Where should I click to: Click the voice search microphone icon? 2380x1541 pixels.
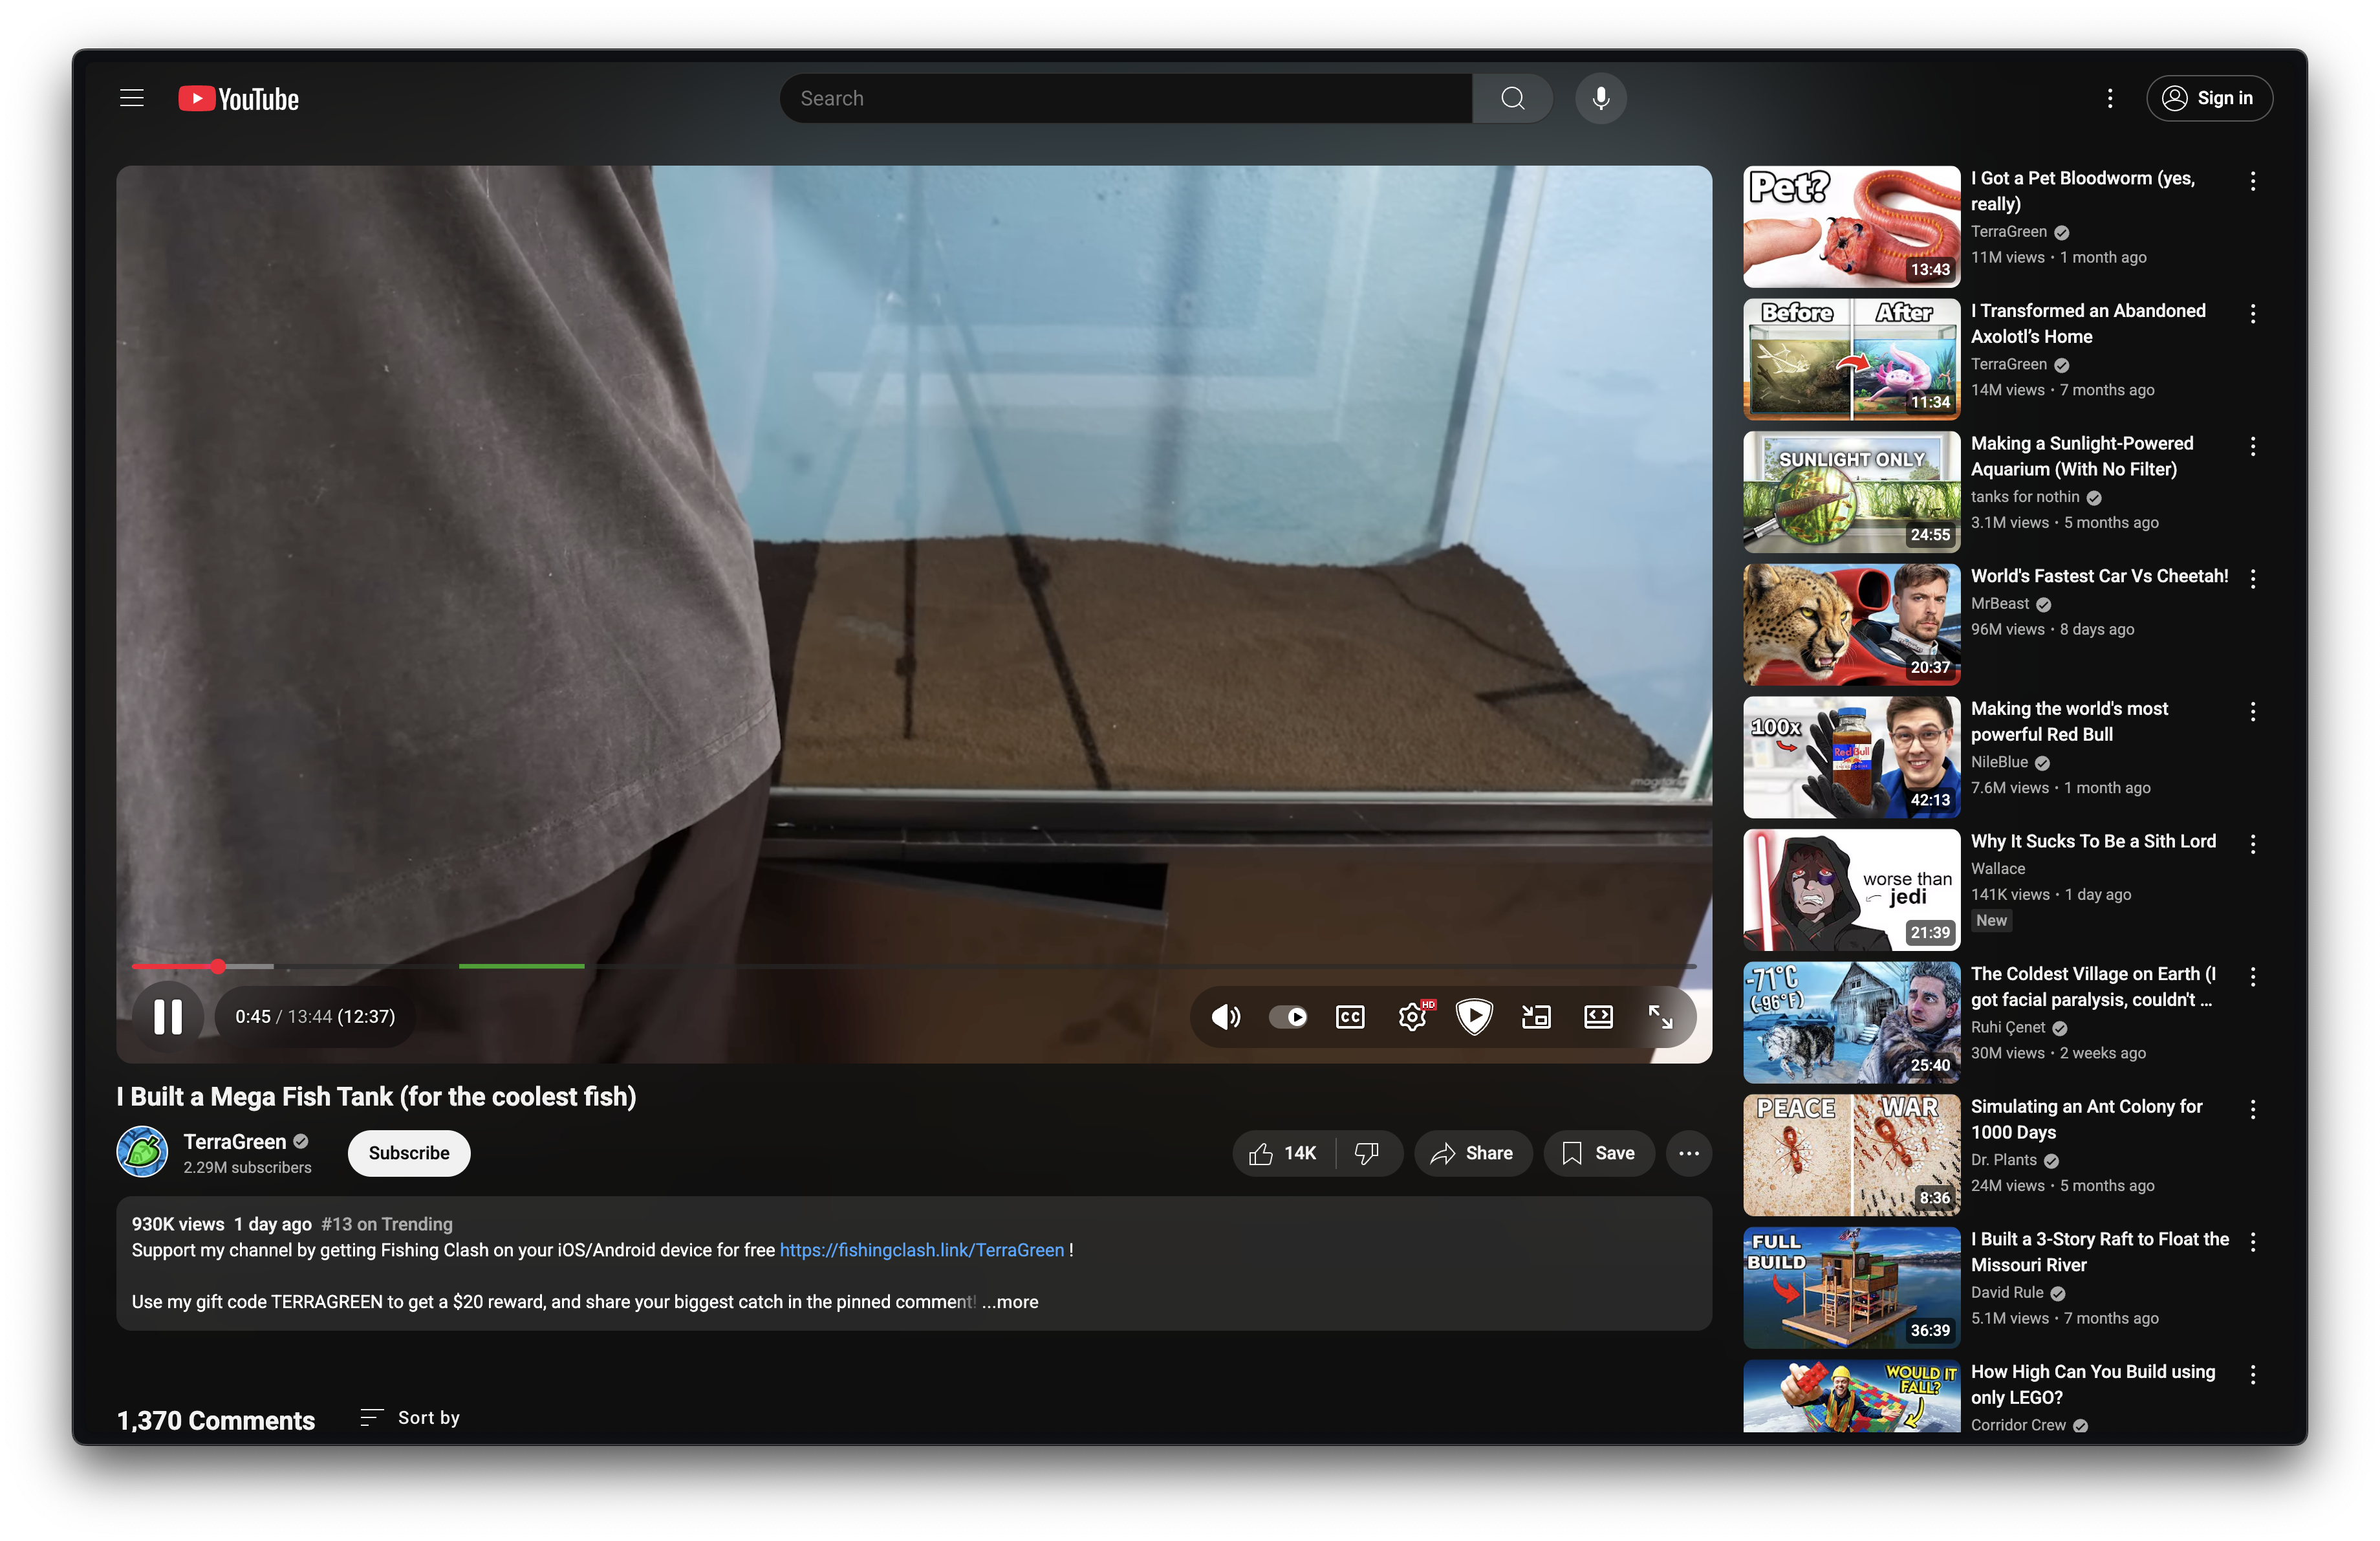1600,98
